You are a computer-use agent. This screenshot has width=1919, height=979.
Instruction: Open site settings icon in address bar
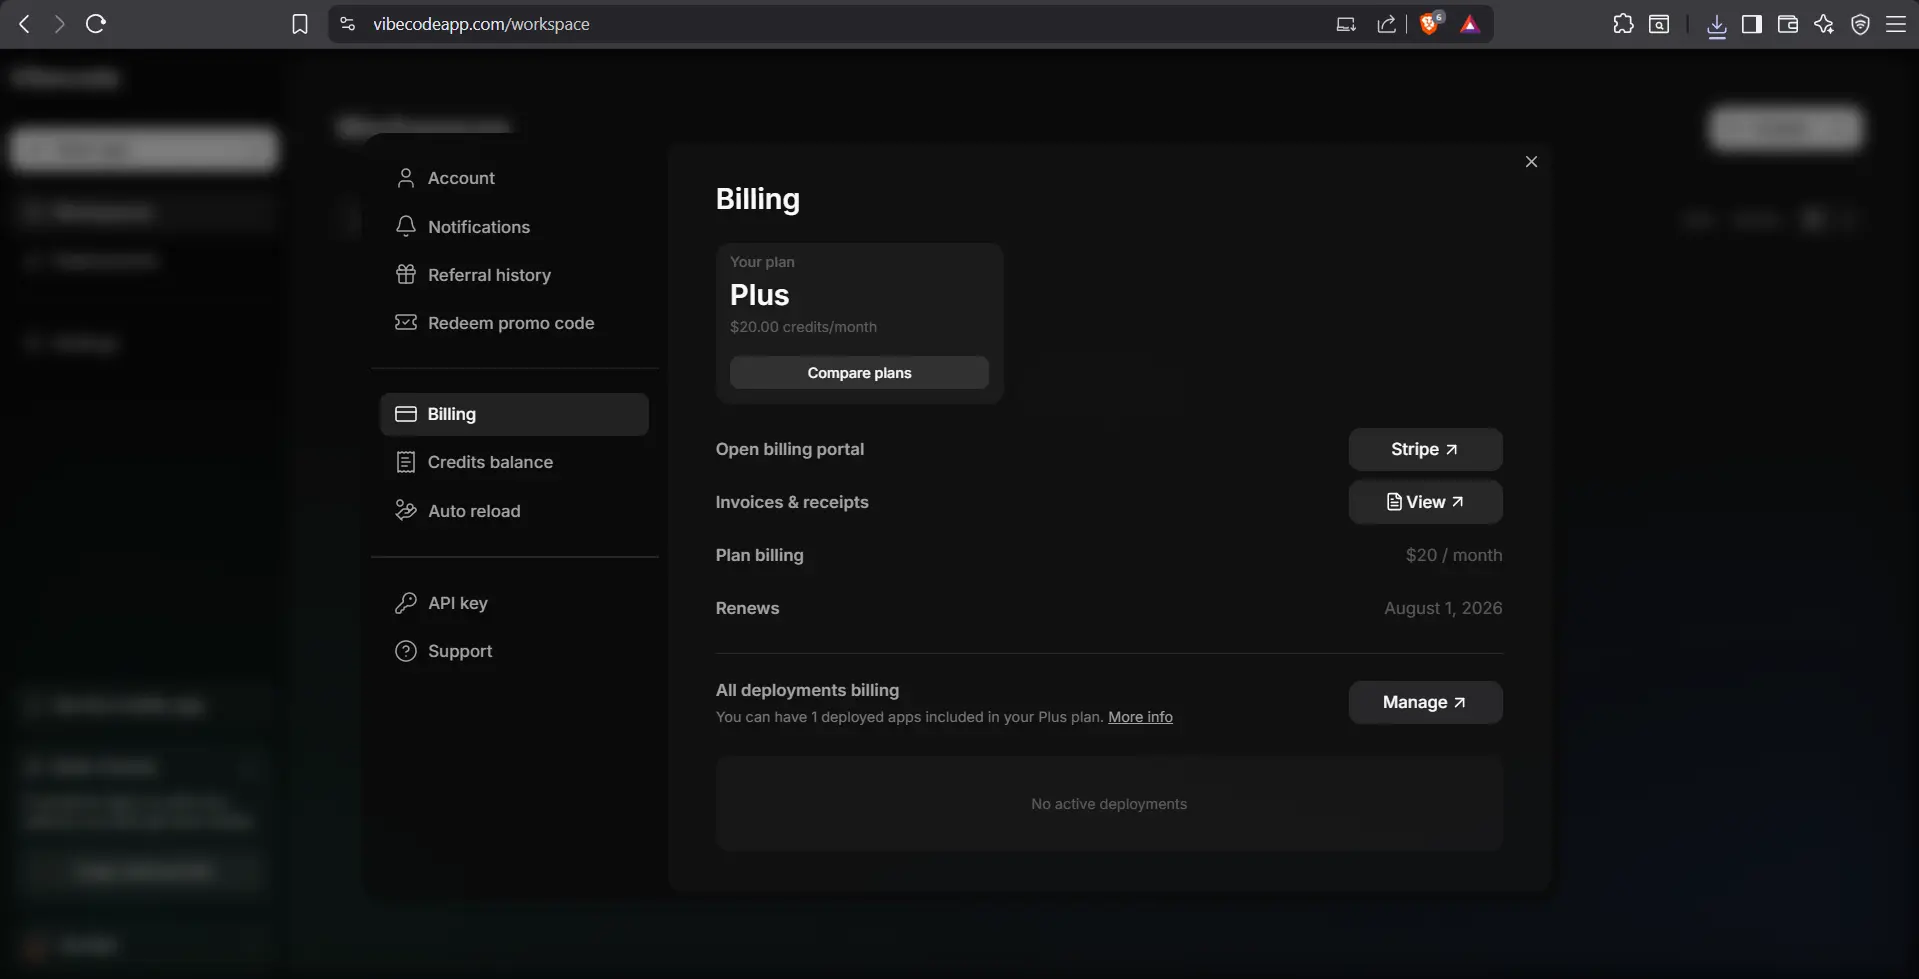pos(348,24)
